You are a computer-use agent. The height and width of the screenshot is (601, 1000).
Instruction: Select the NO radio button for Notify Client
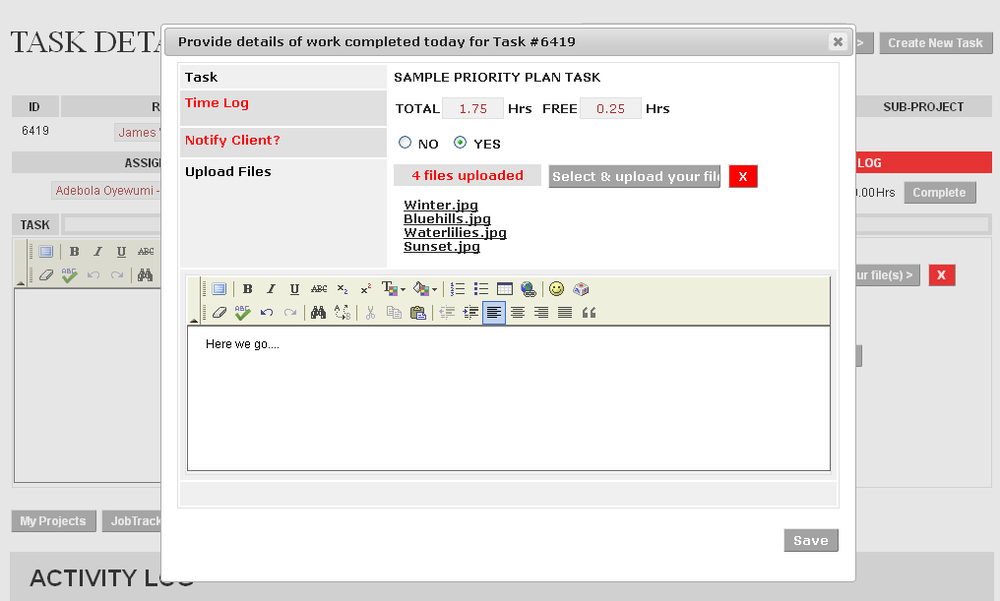pos(406,142)
